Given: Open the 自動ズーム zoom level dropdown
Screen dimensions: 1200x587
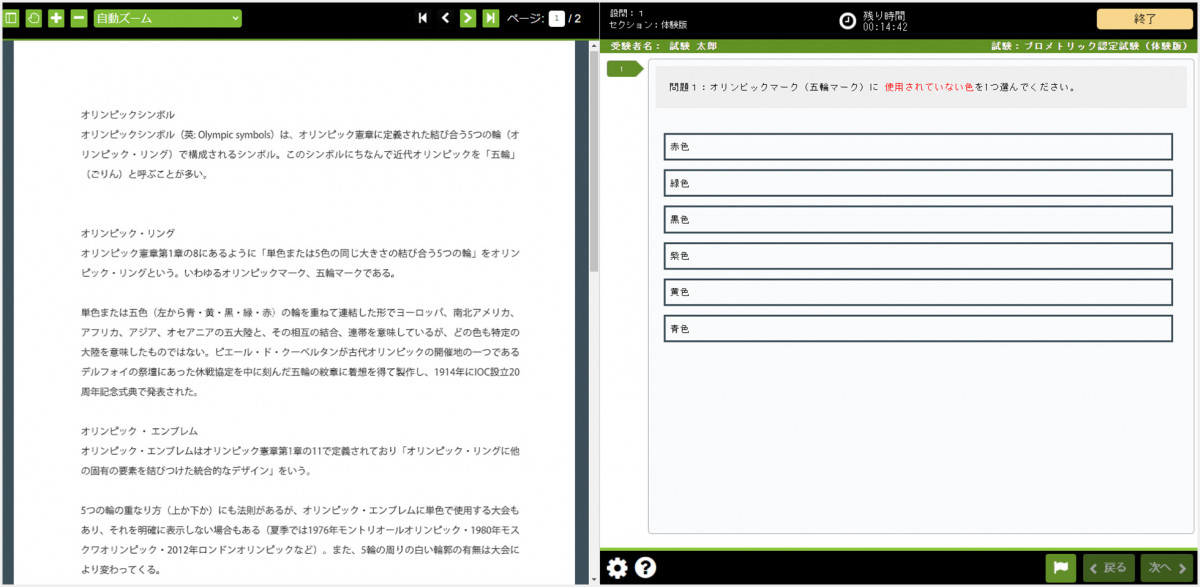Looking at the screenshot, I should (165, 16).
